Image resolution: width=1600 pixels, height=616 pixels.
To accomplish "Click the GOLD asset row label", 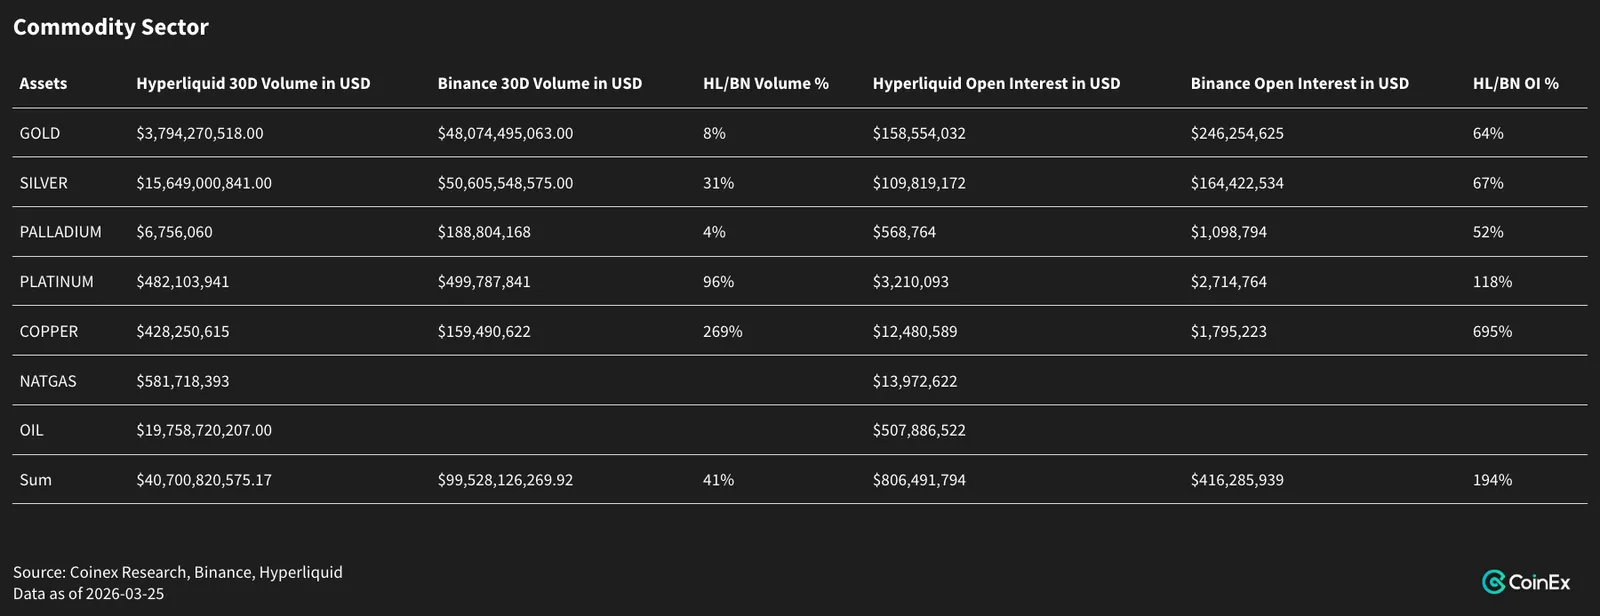I will click(40, 133).
